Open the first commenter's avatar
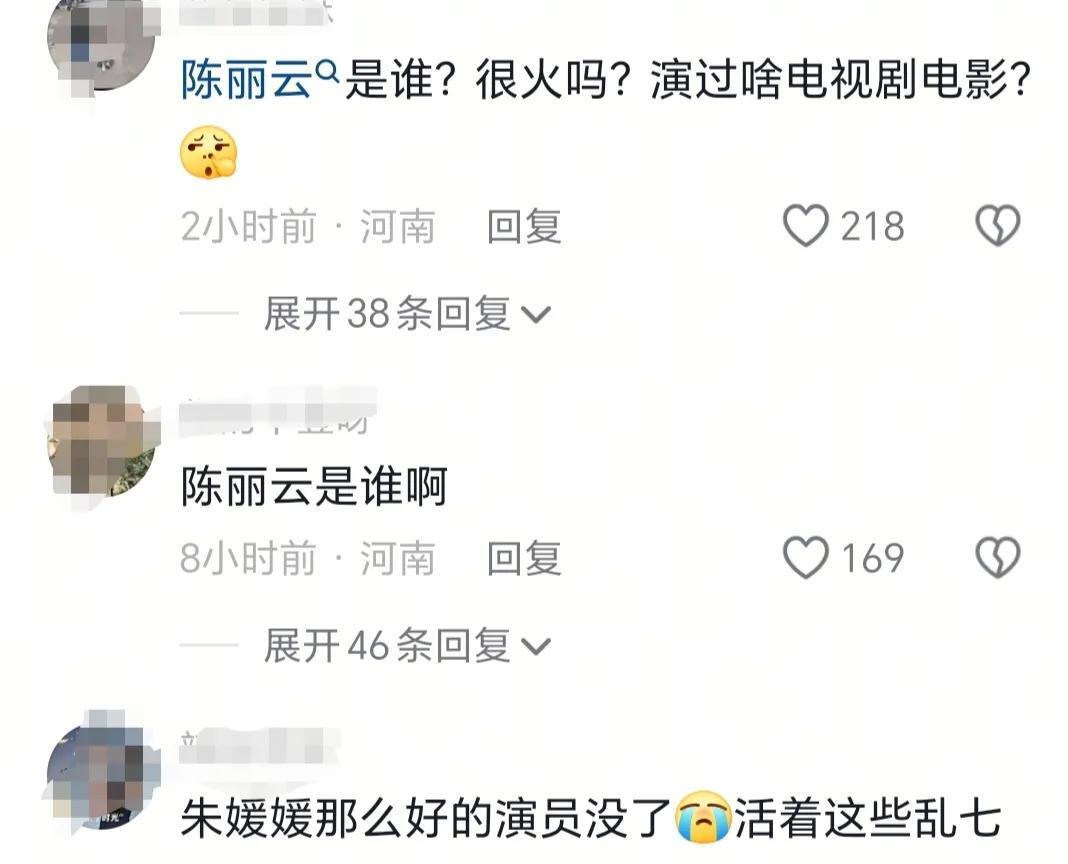Image resolution: width=1068 pixels, height=864 pixels. coord(102,42)
